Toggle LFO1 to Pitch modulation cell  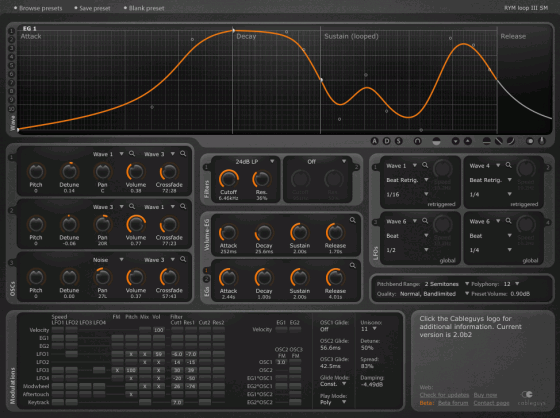pyautogui.click(x=131, y=354)
